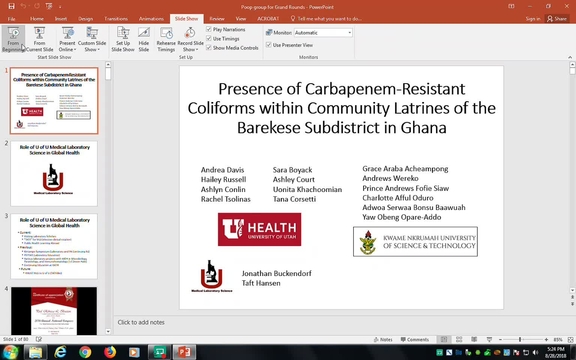Viewport: 576px width, 360px height.
Task: Fit slide to current window
Action: pos(570,339)
